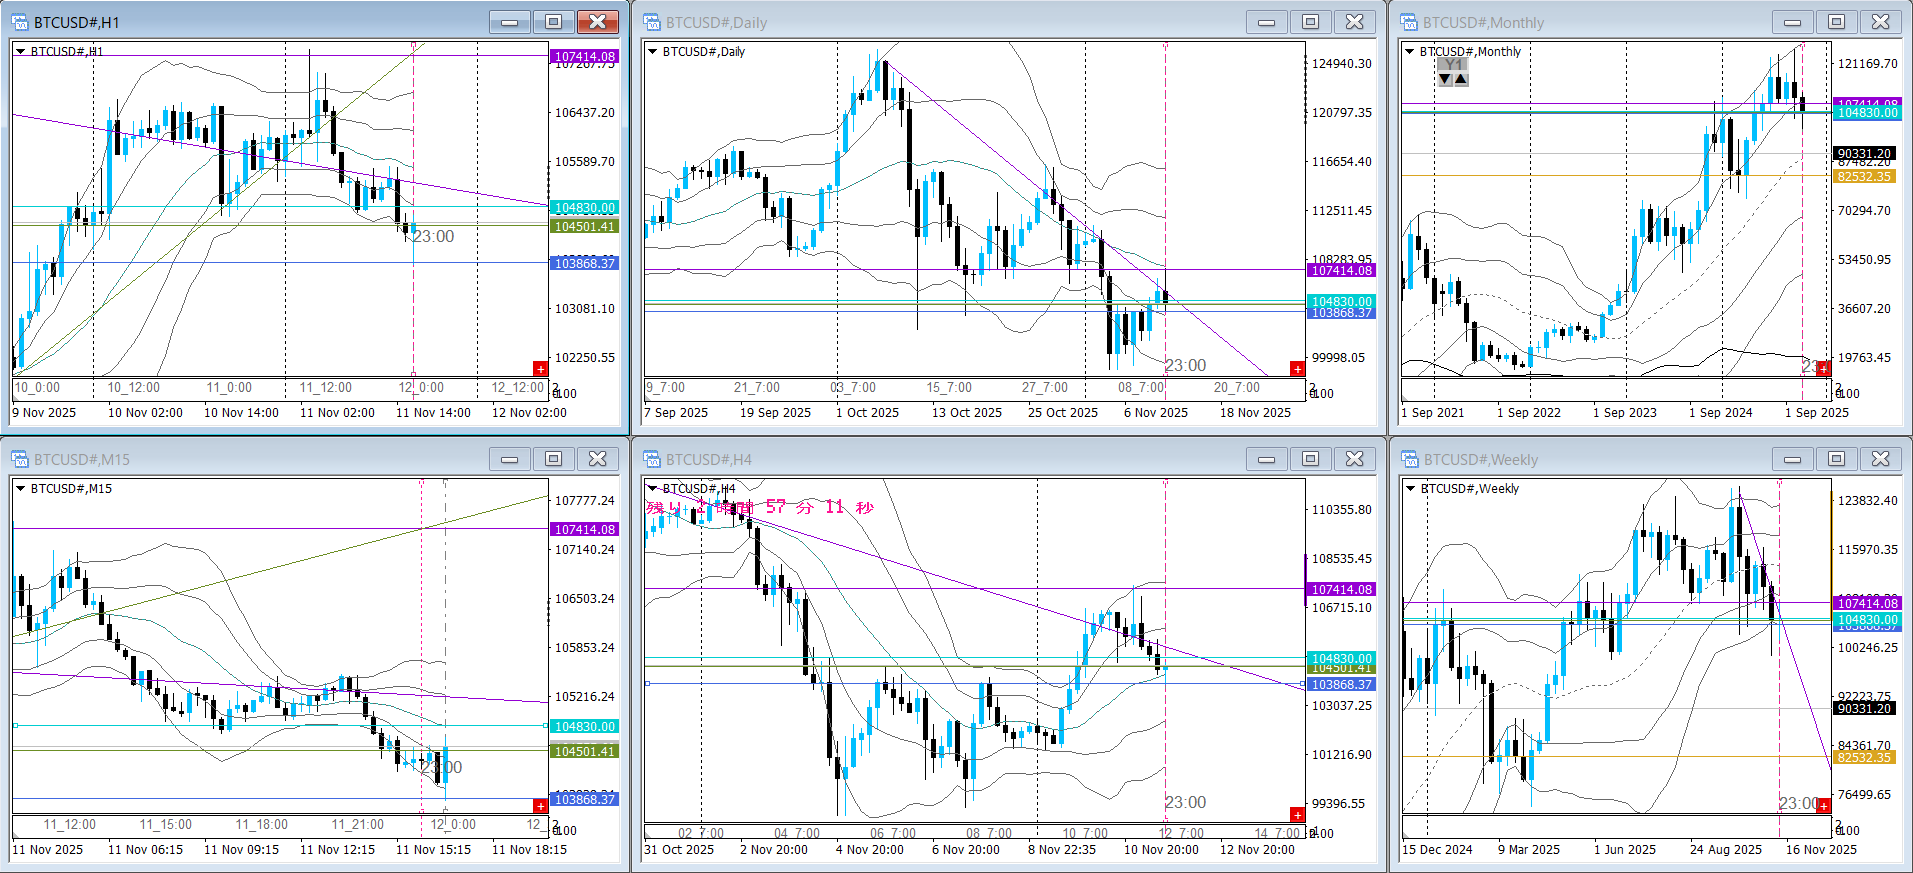Click the Y1 down arrow in Monthly chart

pos(1445,79)
